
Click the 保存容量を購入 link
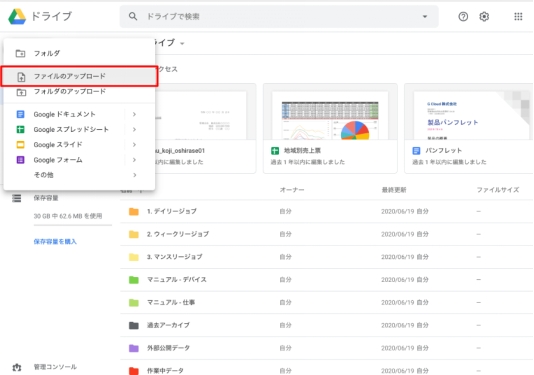click(55, 241)
